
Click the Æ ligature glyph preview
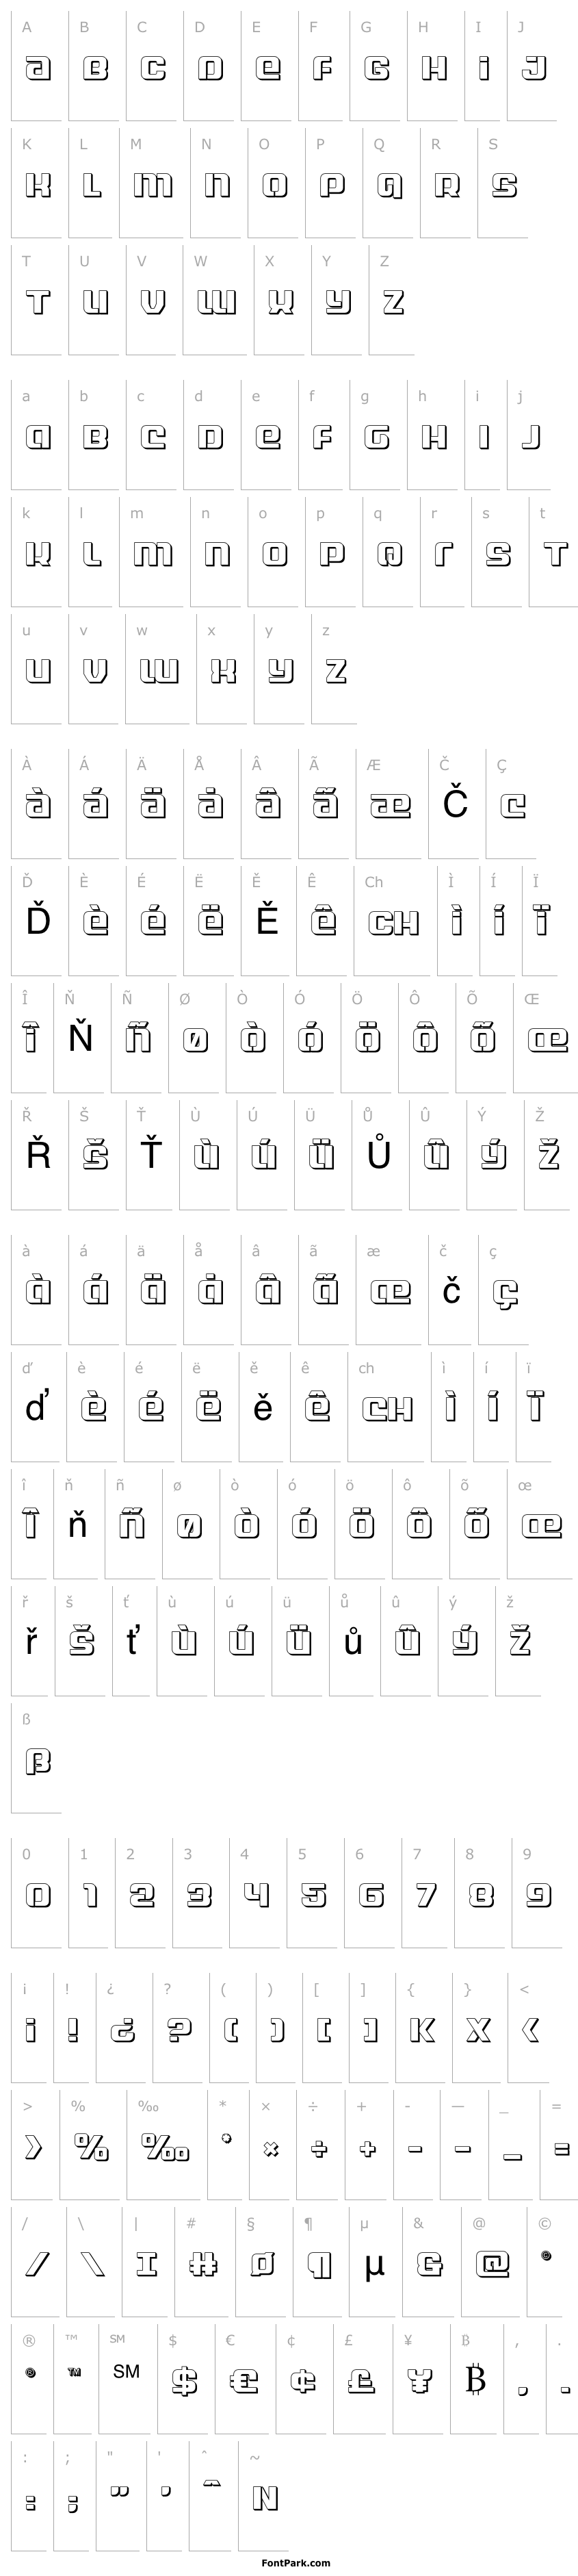pos(390,805)
